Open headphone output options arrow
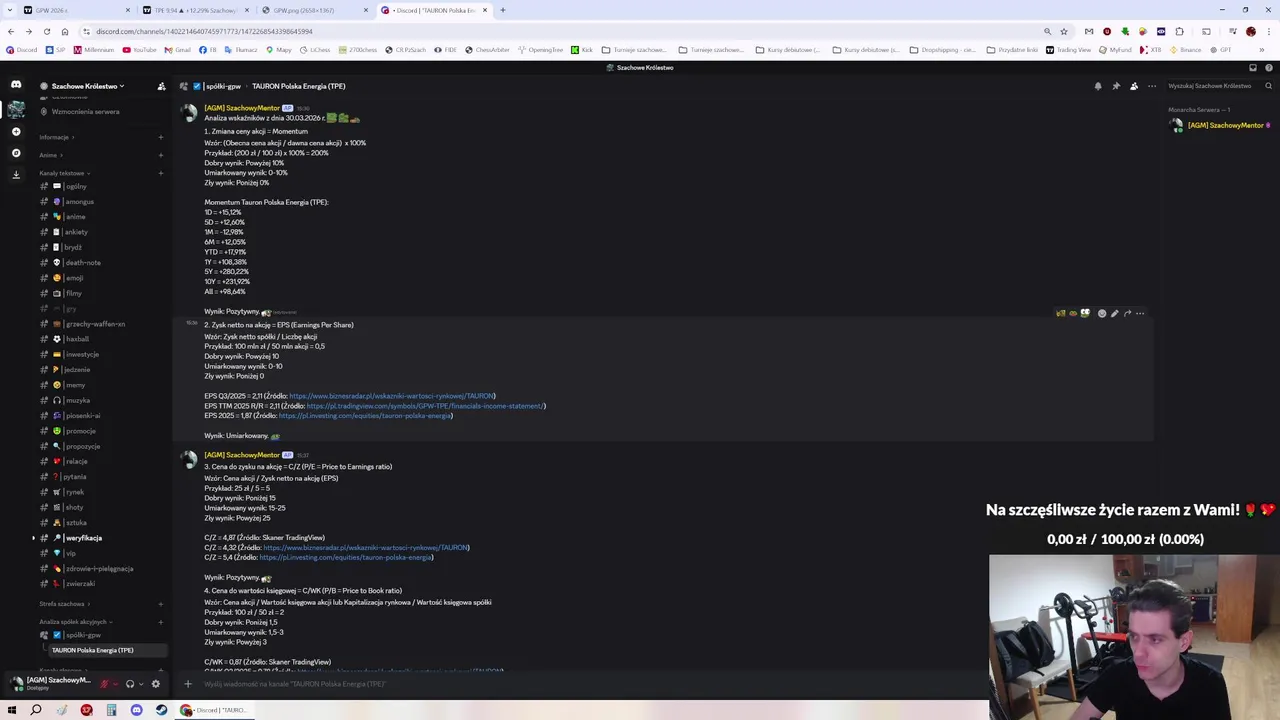 (x=141, y=684)
